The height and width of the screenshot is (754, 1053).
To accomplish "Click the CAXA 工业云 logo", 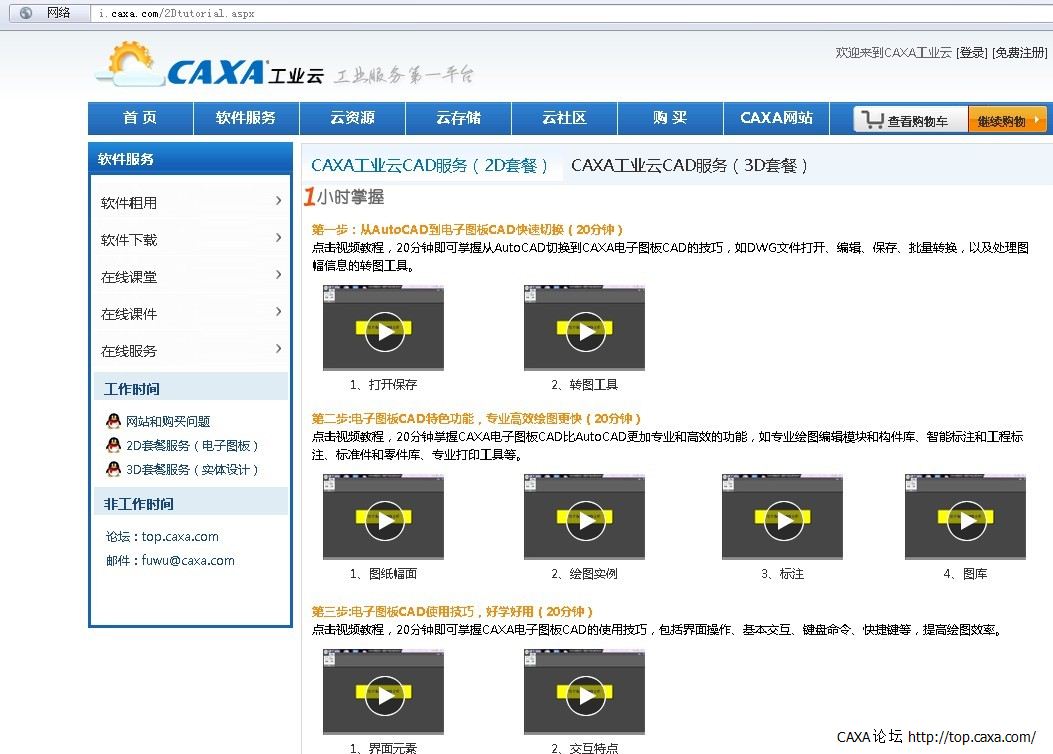I will [210, 66].
